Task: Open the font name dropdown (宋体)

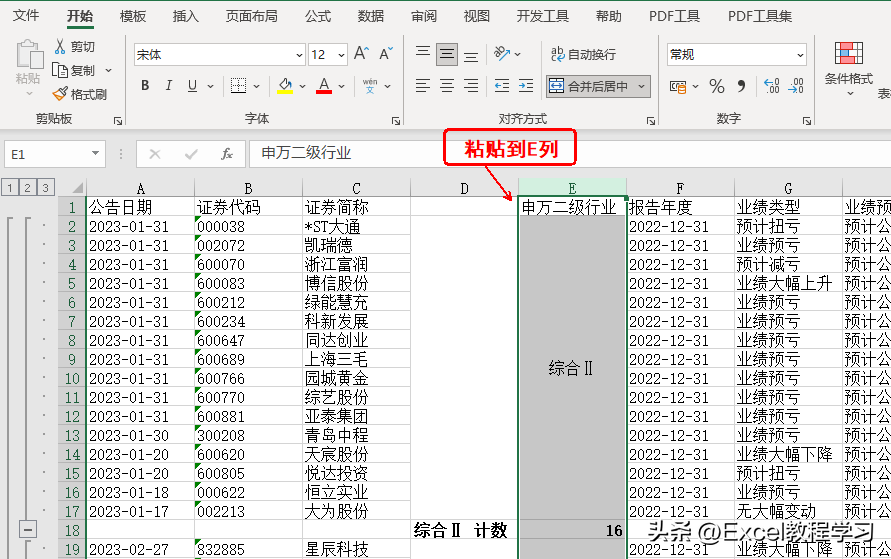Action: [300, 55]
